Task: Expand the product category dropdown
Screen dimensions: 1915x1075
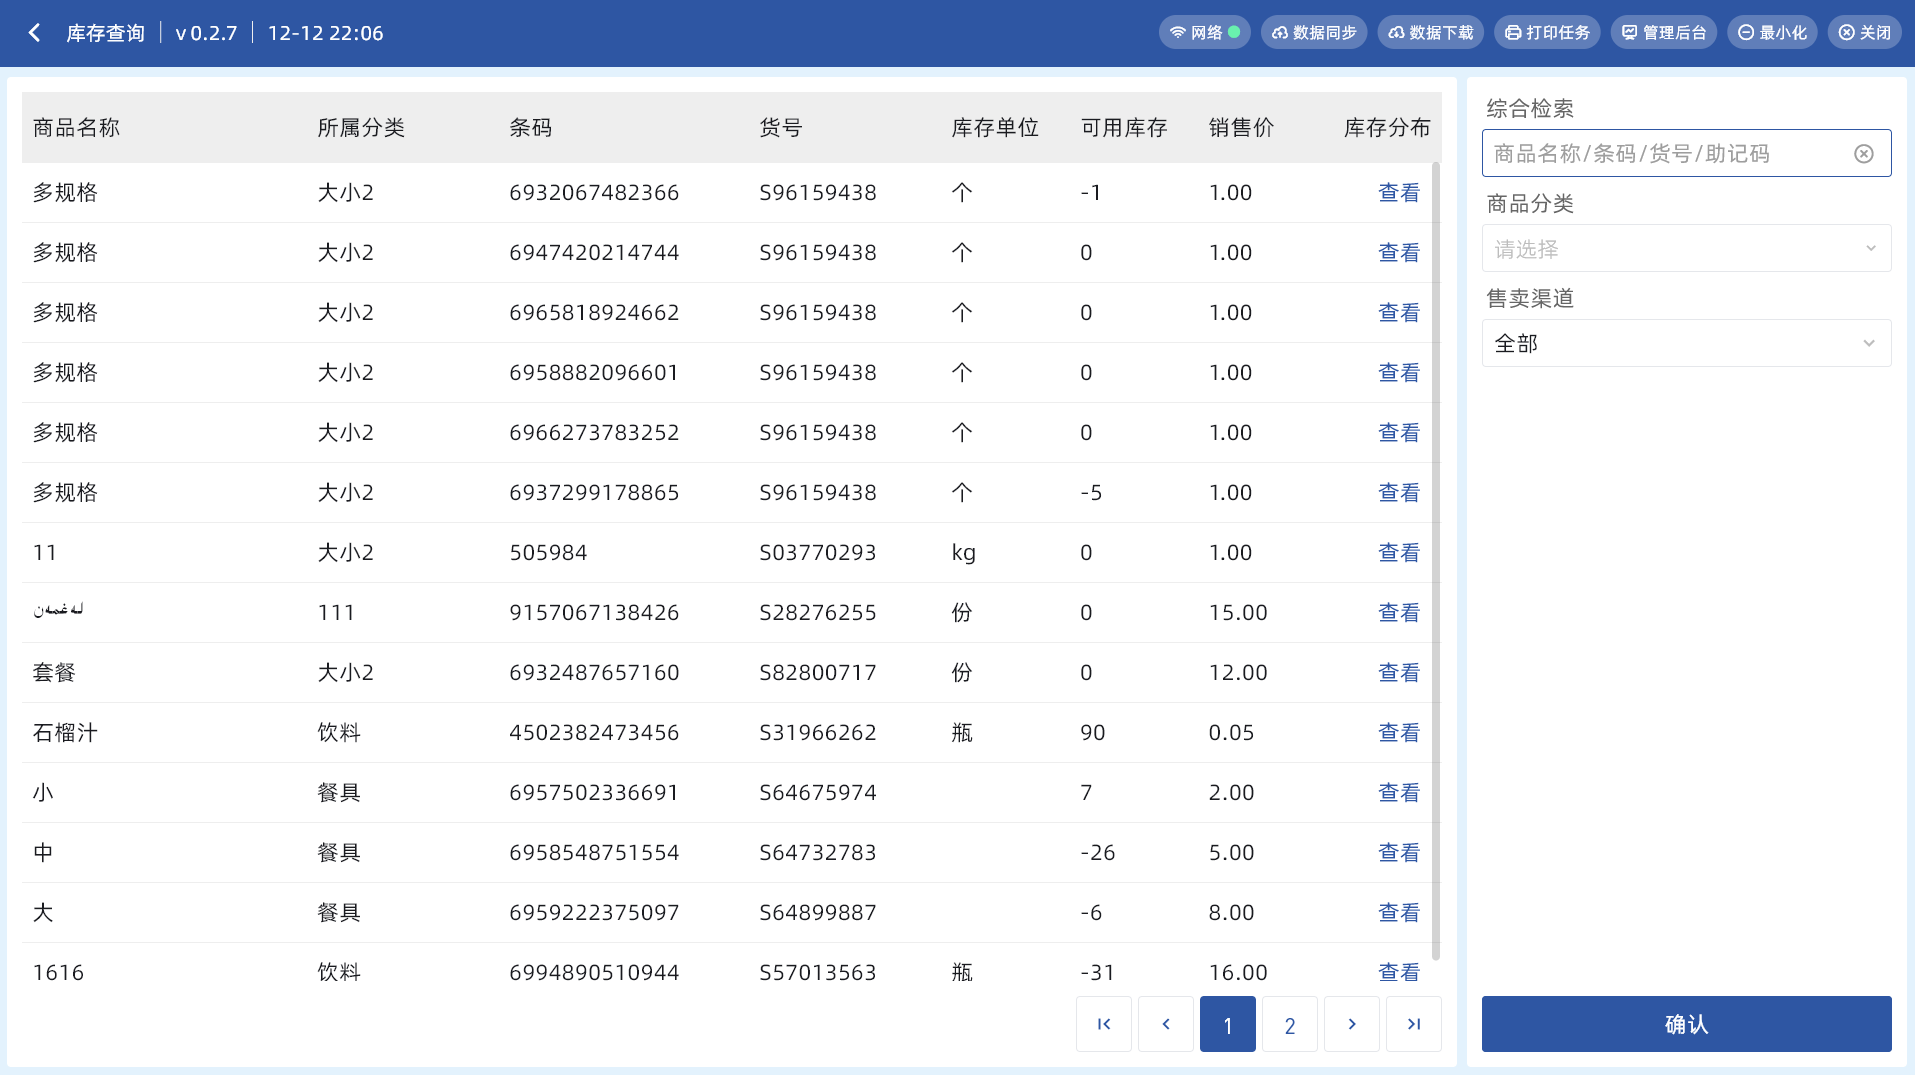Action: 1686,249
